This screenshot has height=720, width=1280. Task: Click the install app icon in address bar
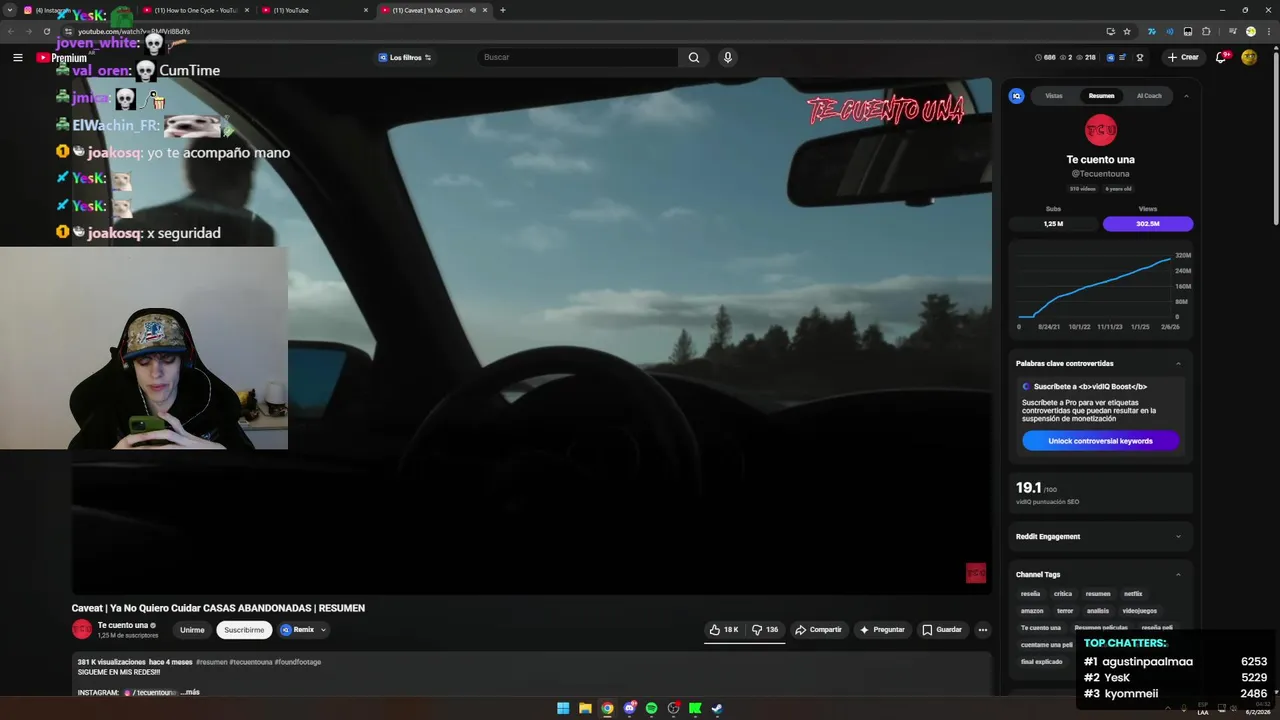[x=1110, y=31]
